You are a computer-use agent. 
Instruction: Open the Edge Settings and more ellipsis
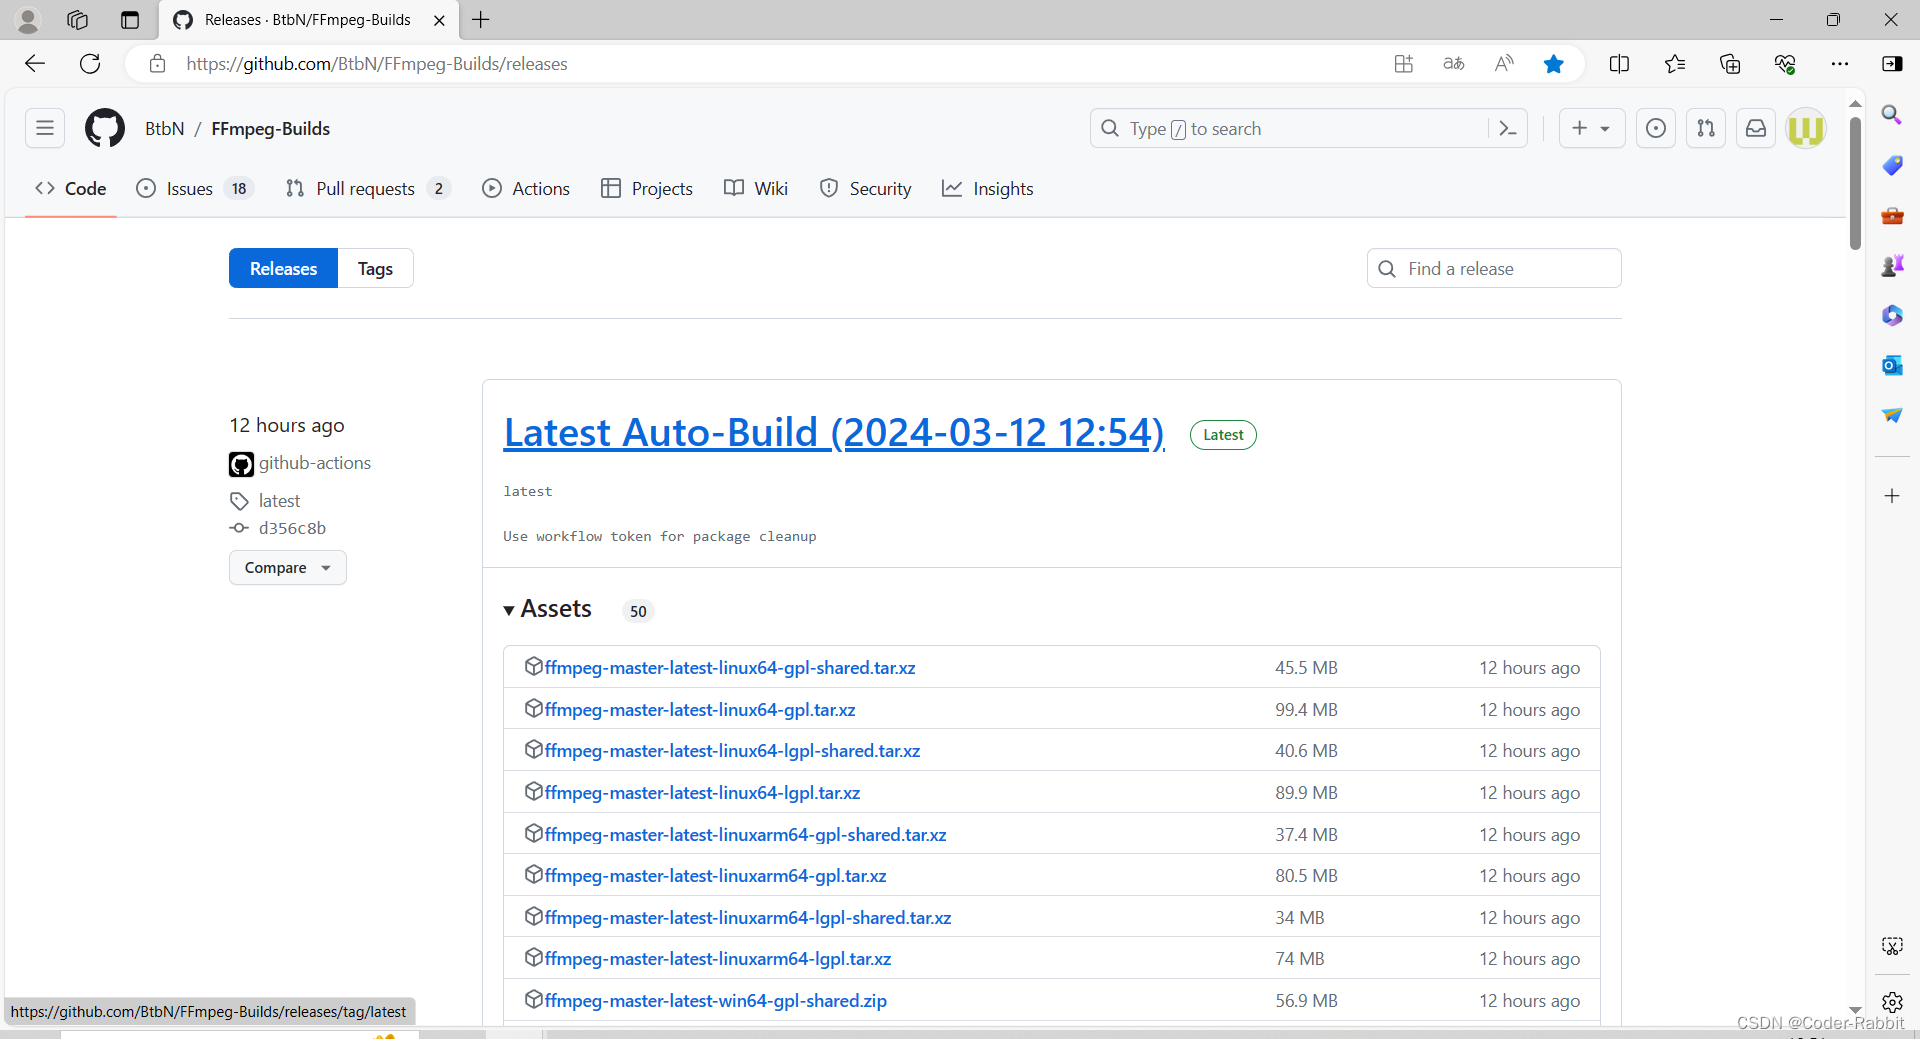coord(1840,64)
